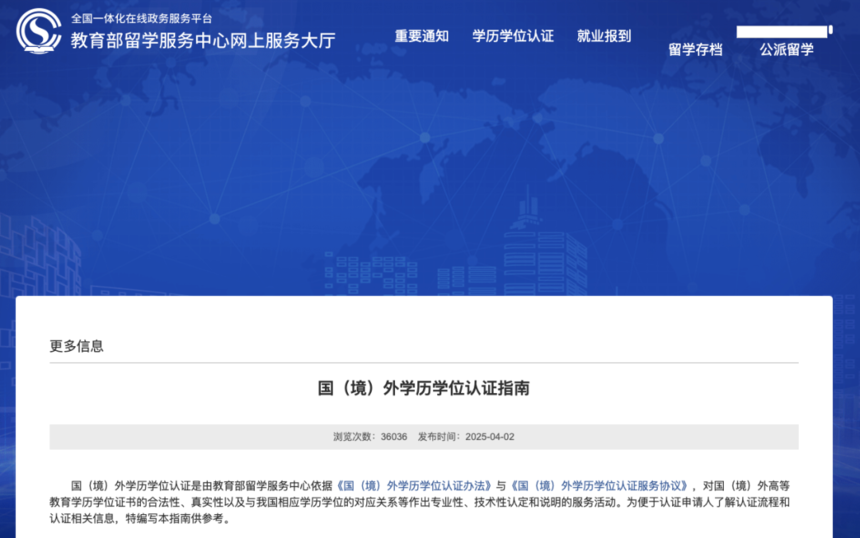Open the 《国（境）外学历学位认证办法》 link
Viewport: 860px width, 538px height.
point(414,485)
